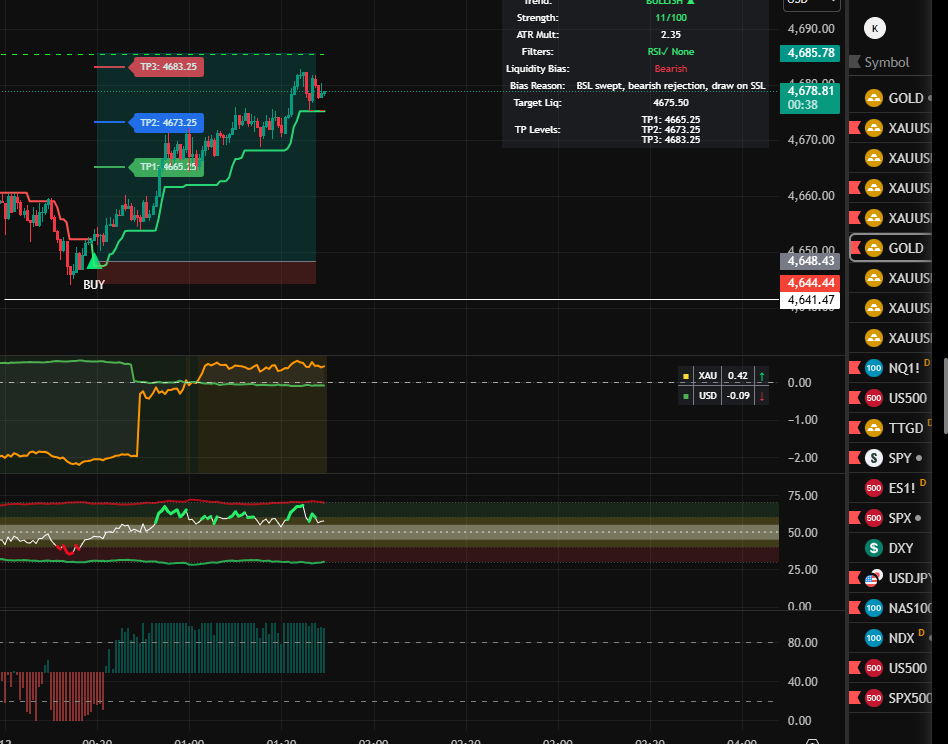Click the ES1! red 500 logo icon
The height and width of the screenshot is (744, 948).
(874, 488)
